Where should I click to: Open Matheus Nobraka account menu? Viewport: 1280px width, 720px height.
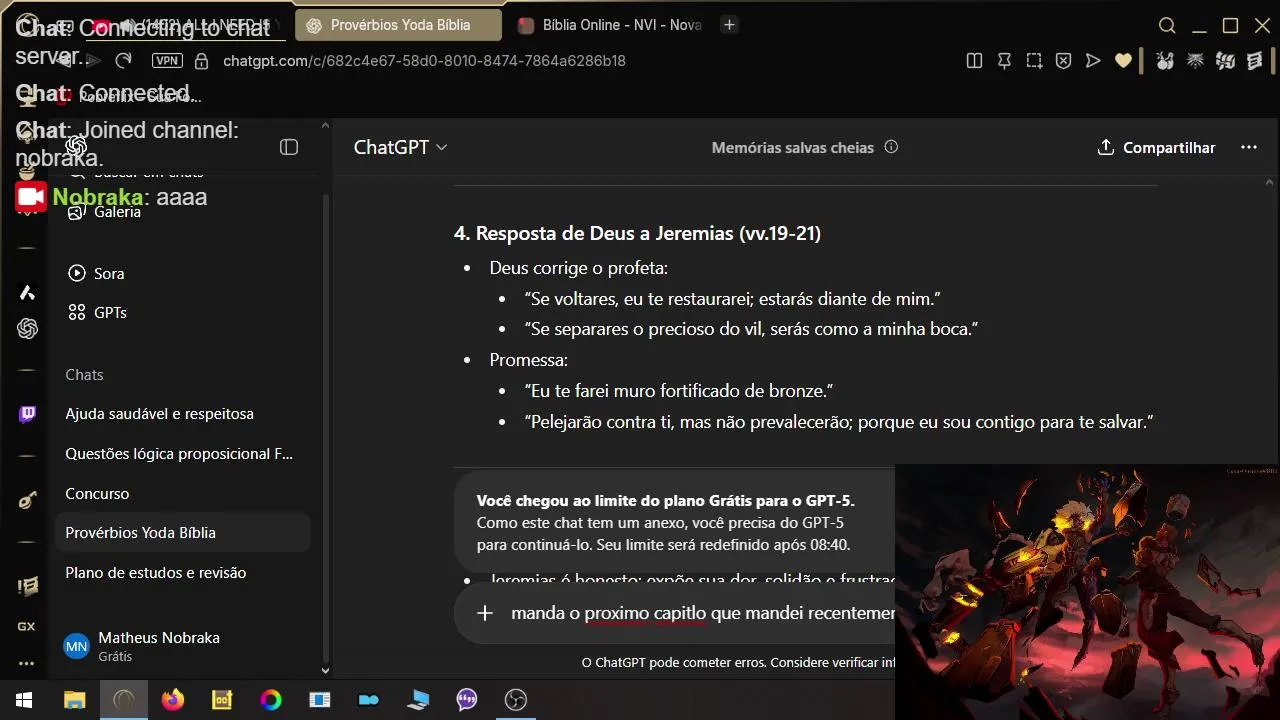[x=183, y=646]
